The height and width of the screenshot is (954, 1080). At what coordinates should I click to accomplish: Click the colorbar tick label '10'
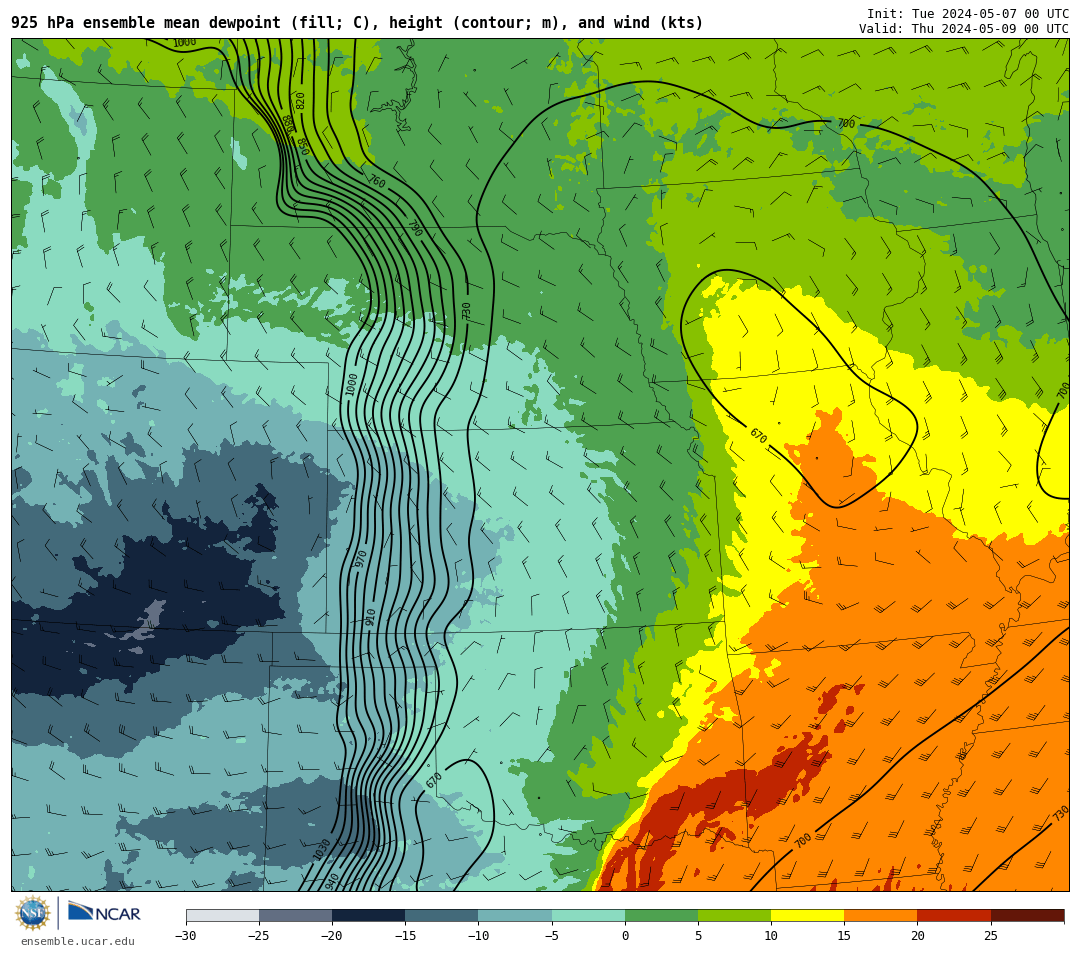[x=771, y=935]
